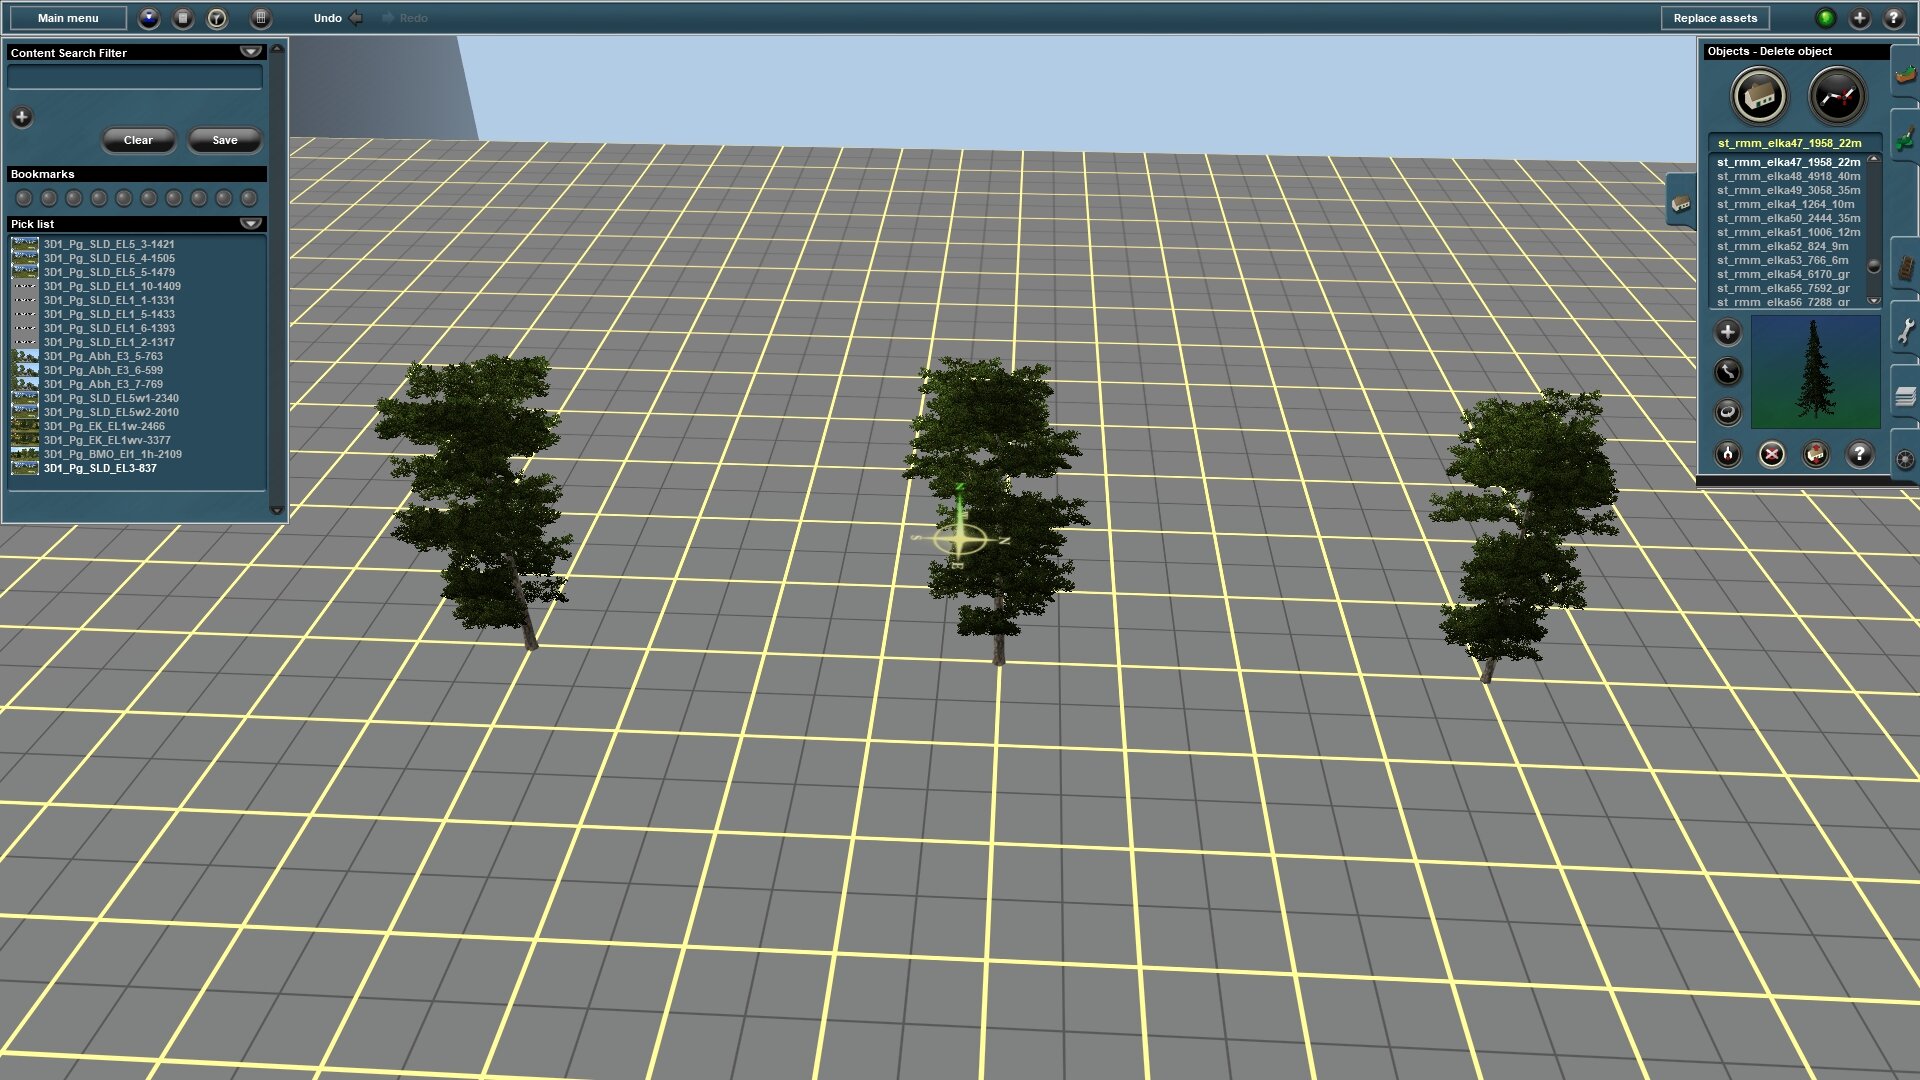Image resolution: width=1920 pixels, height=1080 pixels.
Task: Move the object list scrollbar thumb
Action: click(x=1874, y=266)
